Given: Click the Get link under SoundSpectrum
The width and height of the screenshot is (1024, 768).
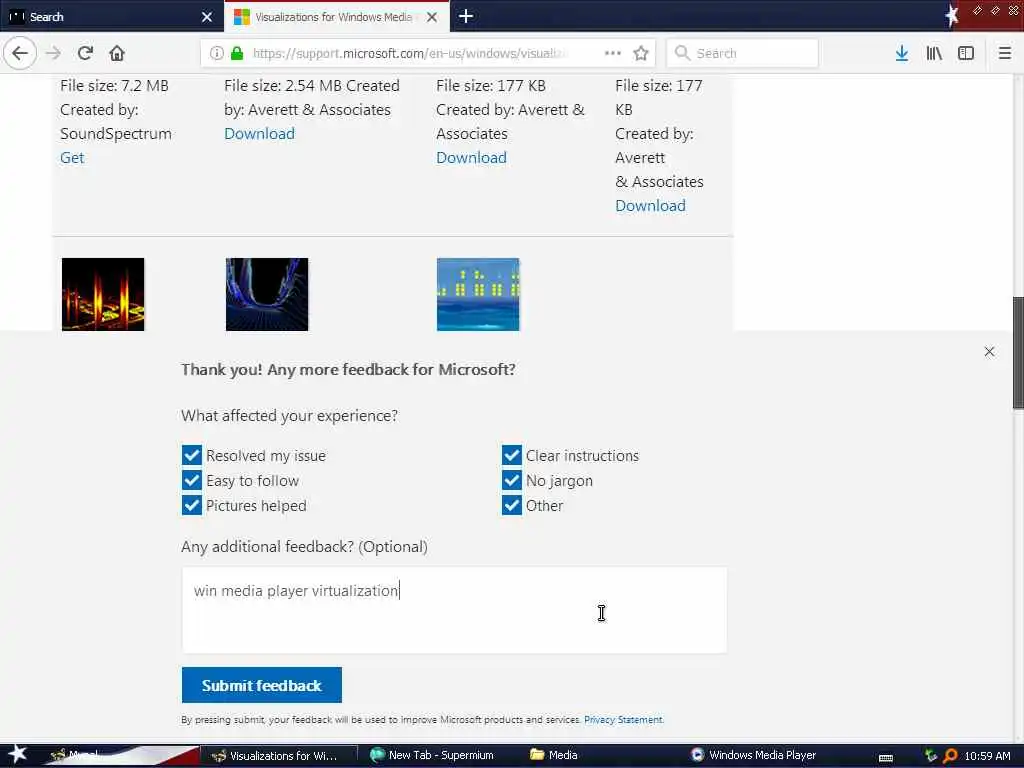Looking at the screenshot, I should (x=72, y=157).
